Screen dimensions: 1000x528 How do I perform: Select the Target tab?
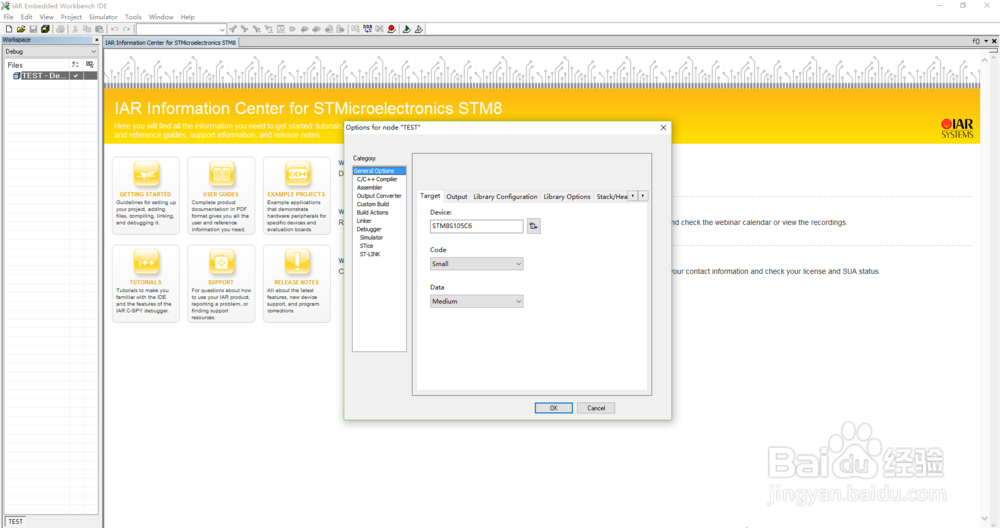[x=430, y=196]
